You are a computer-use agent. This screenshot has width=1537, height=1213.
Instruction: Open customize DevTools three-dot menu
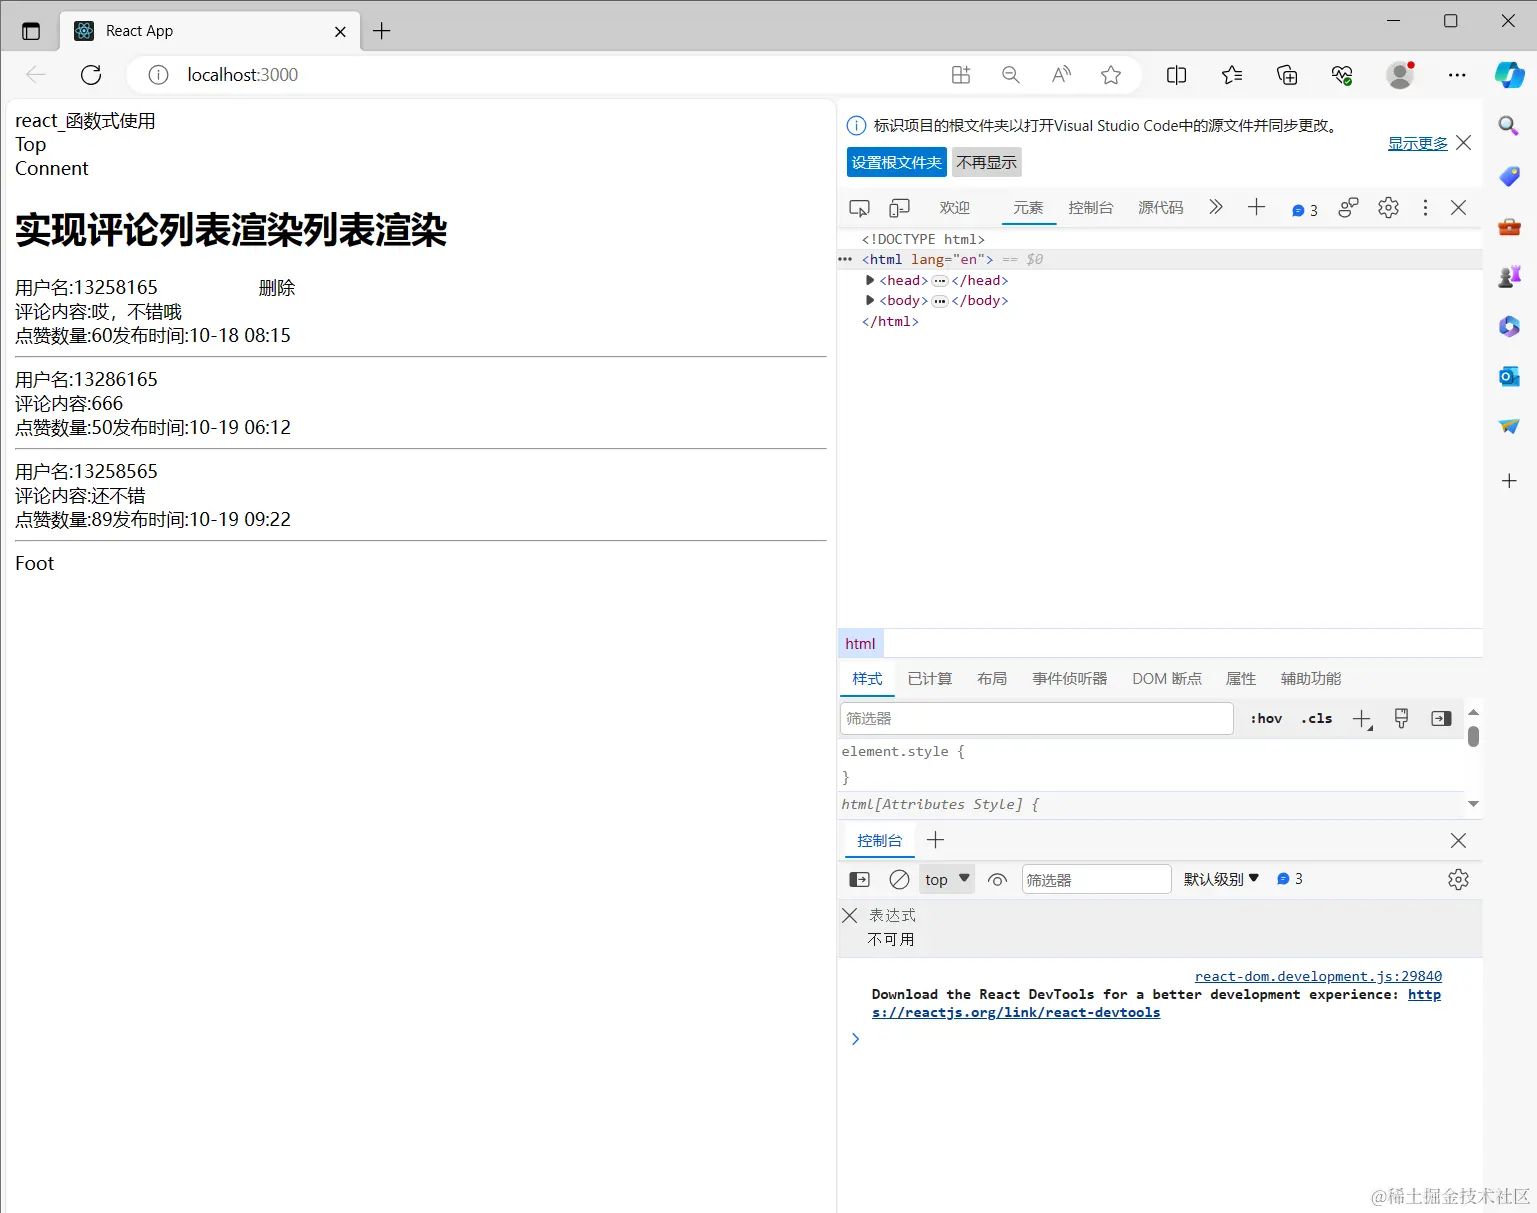pyautogui.click(x=1425, y=208)
